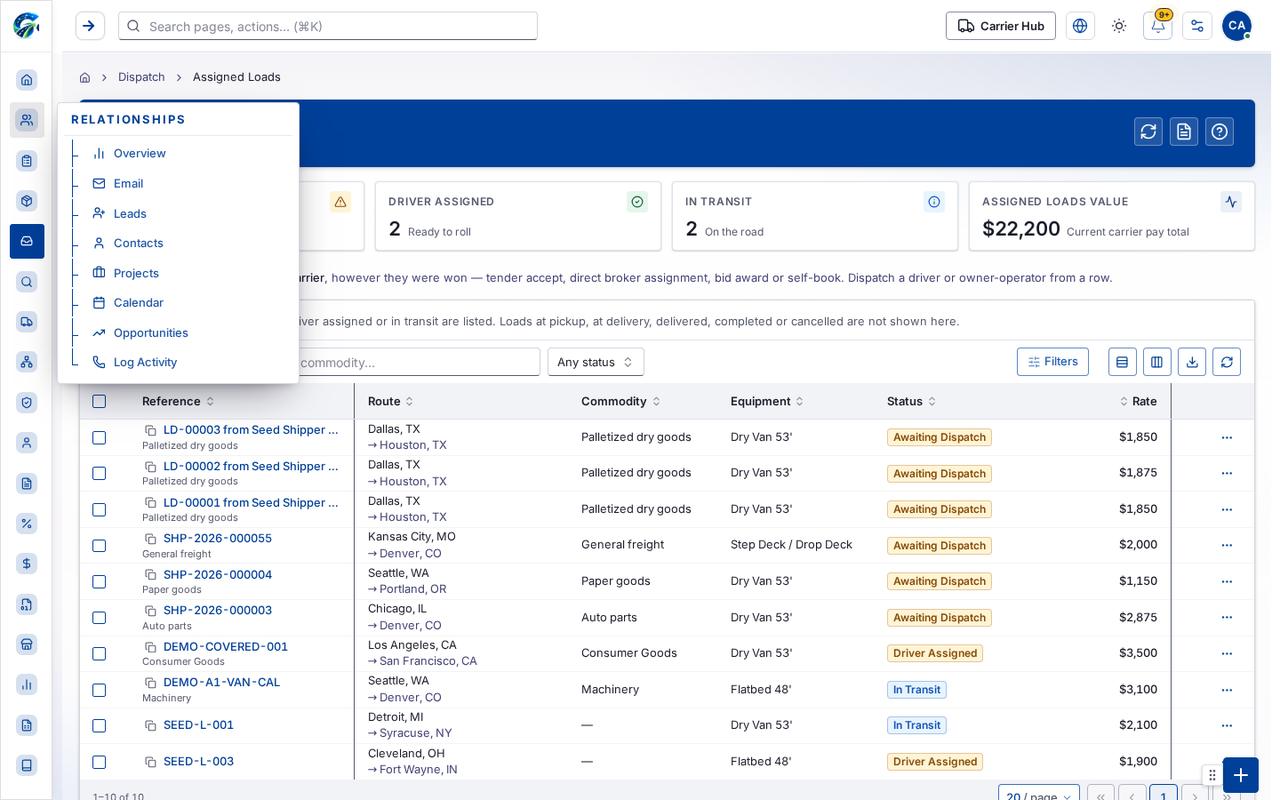Screen dimensions: 1280x800
Task: Open the document icon in blue banner
Action: (1184, 132)
